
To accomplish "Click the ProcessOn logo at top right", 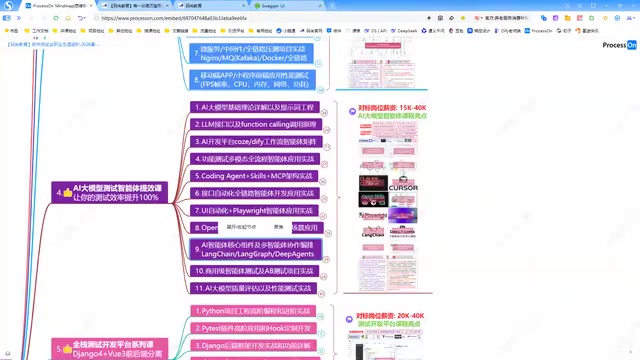I will coord(619,45).
